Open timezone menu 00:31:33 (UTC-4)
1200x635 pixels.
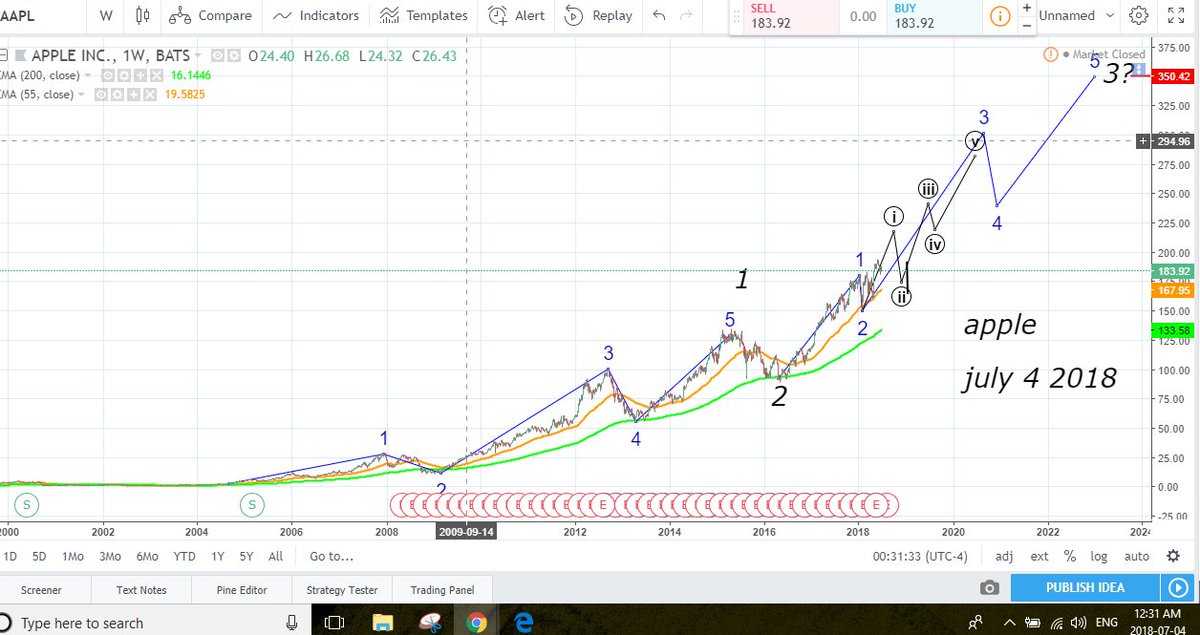point(922,556)
